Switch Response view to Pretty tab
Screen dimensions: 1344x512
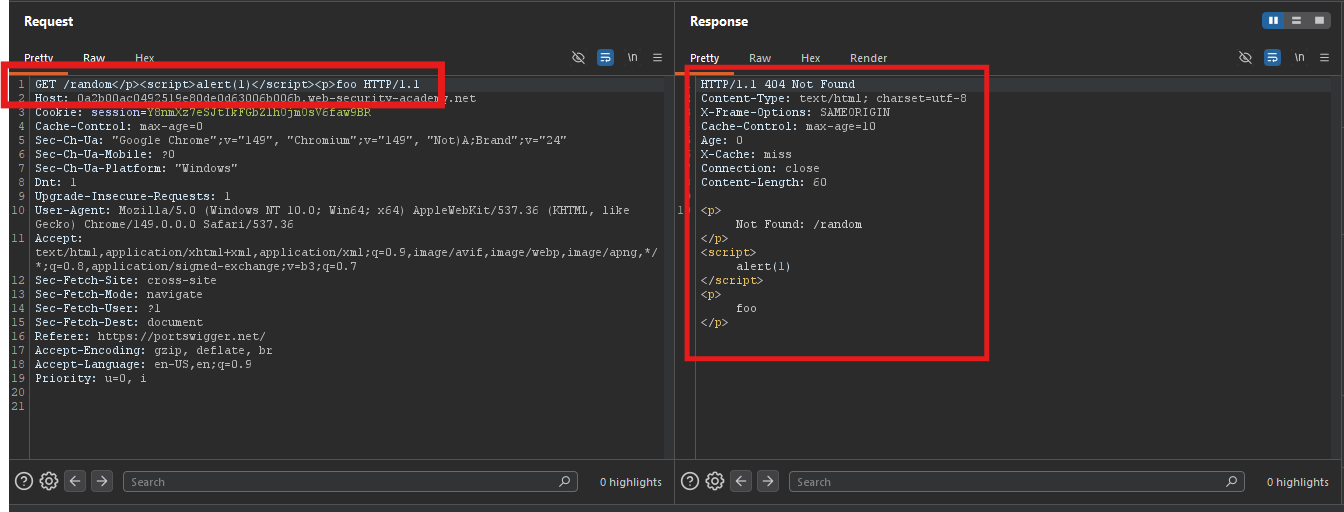coord(704,58)
